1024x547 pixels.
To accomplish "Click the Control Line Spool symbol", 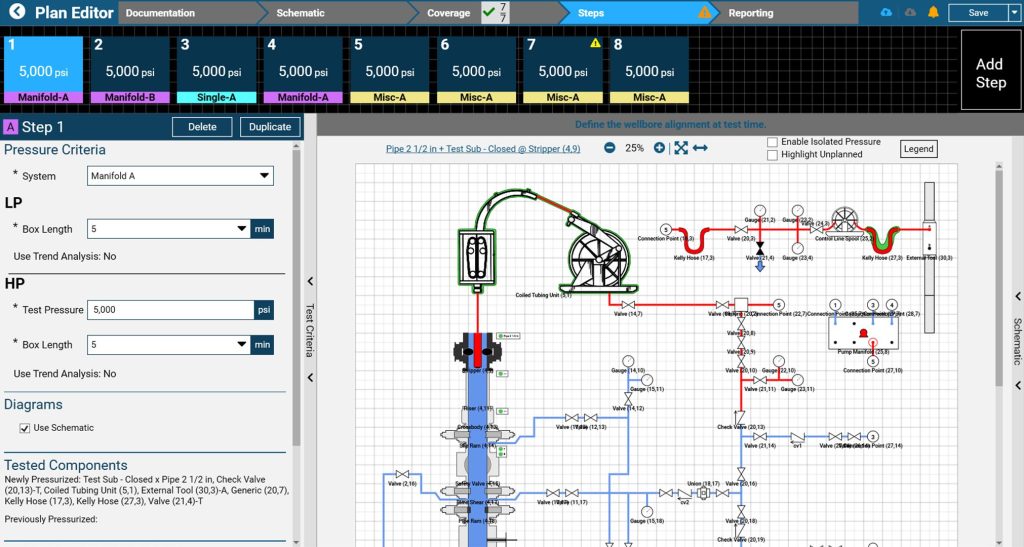I will [x=844, y=220].
